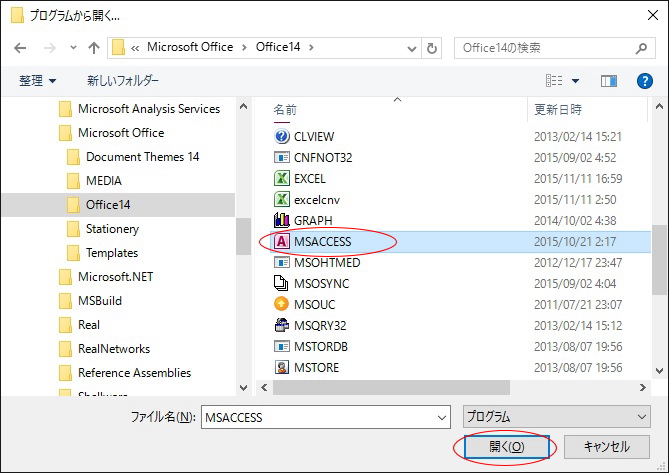Click the キャンセル button
Viewport: 669px width, 473px height.
[x=606, y=447]
